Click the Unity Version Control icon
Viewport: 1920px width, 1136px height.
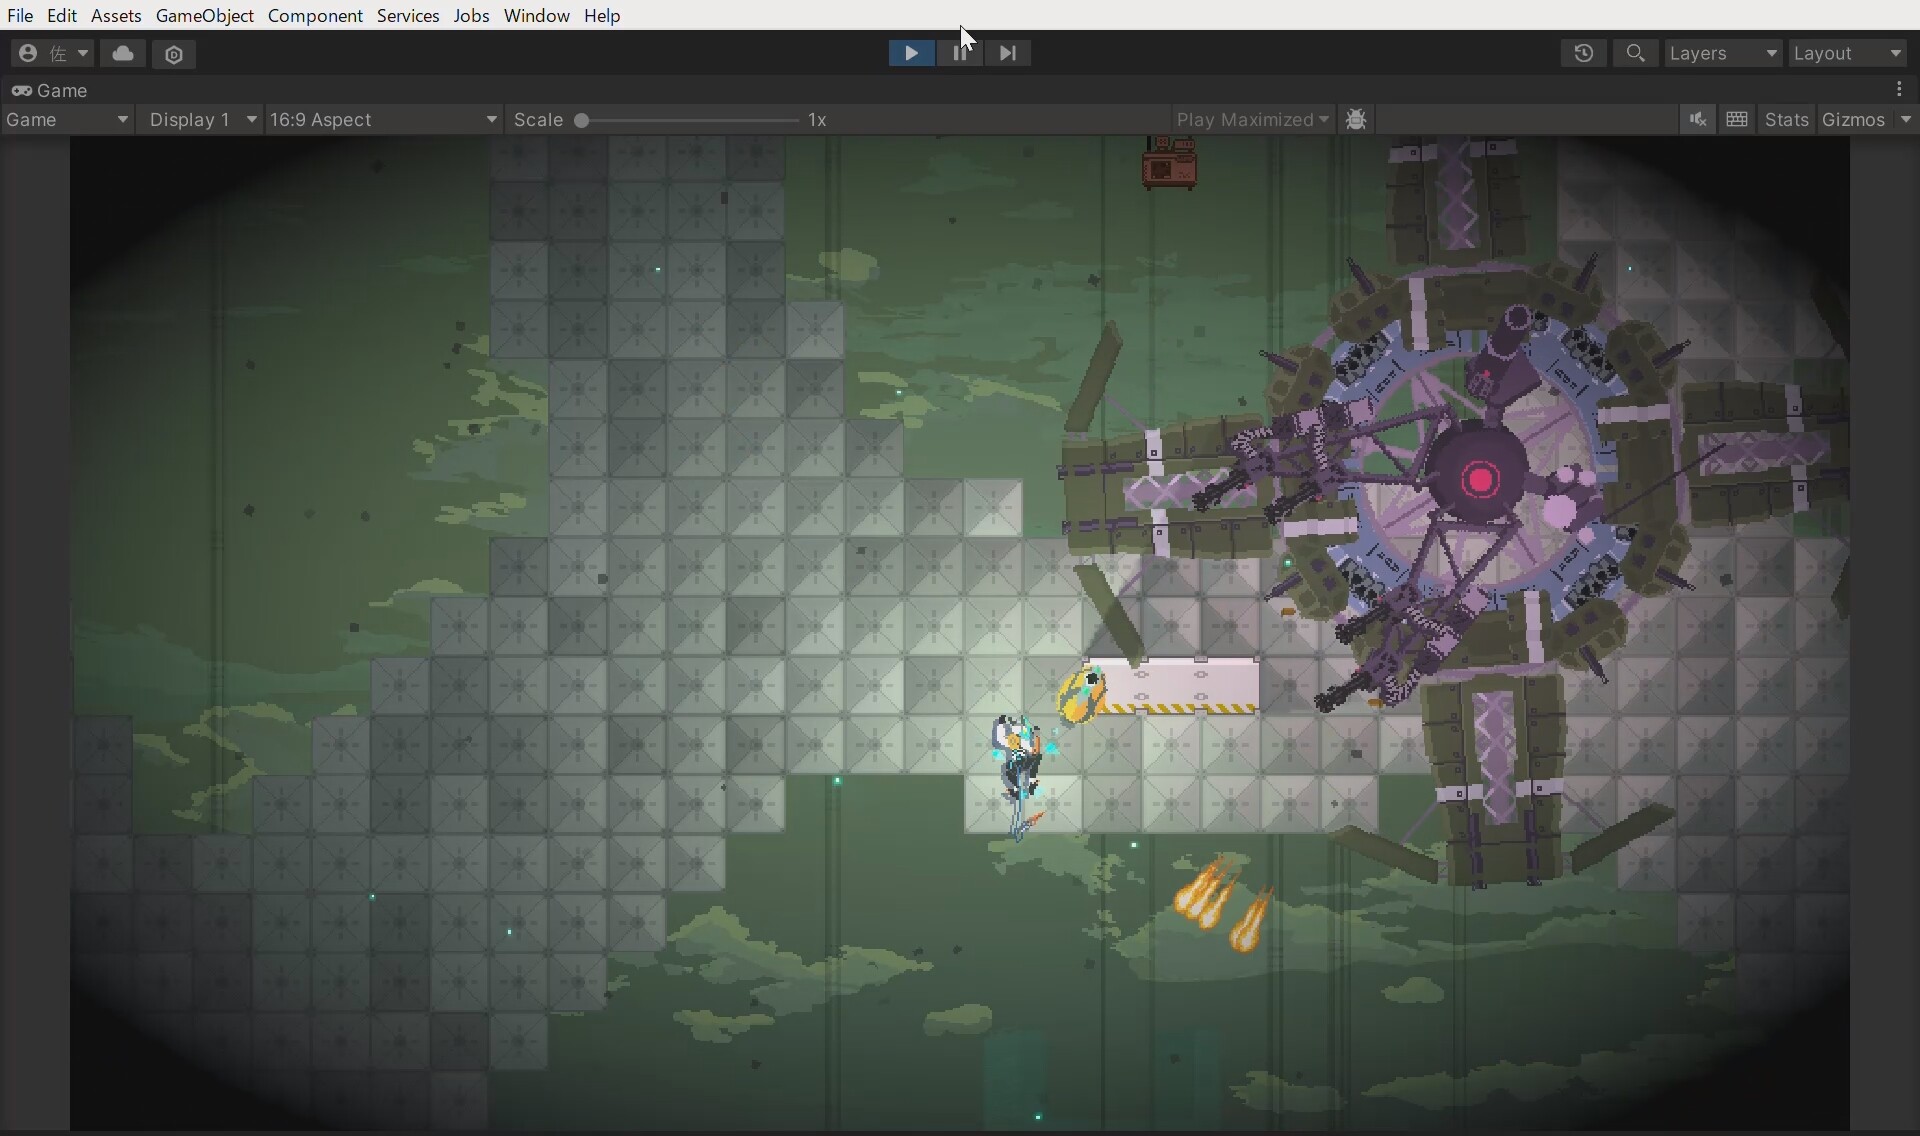[x=175, y=54]
